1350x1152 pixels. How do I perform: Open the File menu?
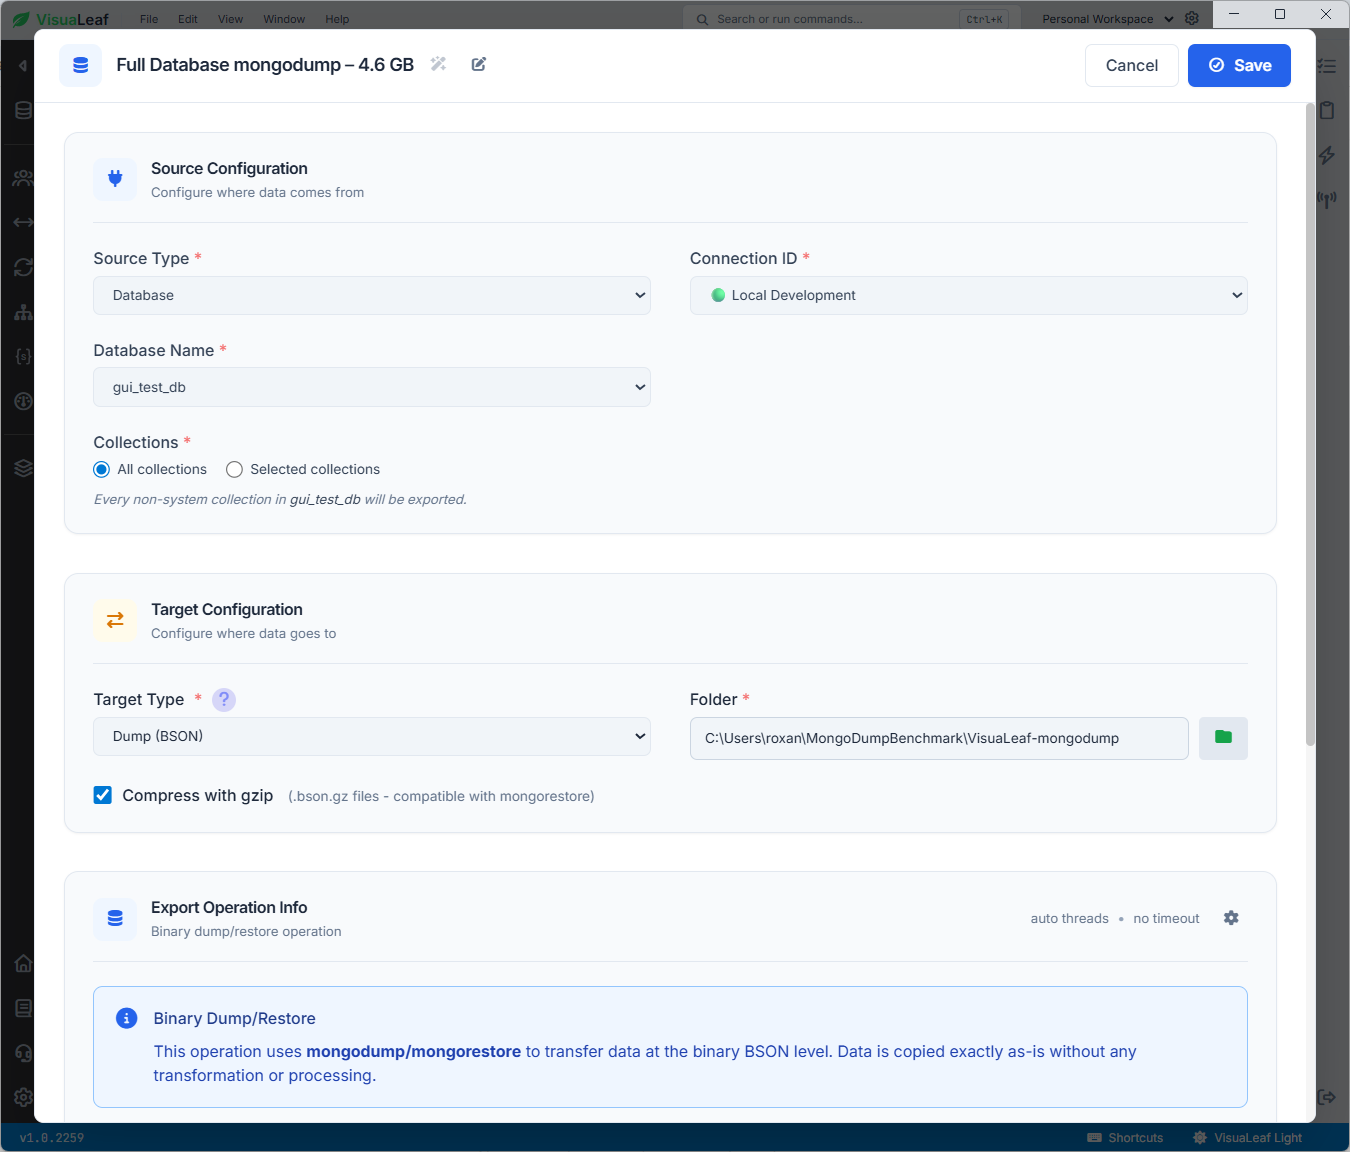[x=149, y=19]
